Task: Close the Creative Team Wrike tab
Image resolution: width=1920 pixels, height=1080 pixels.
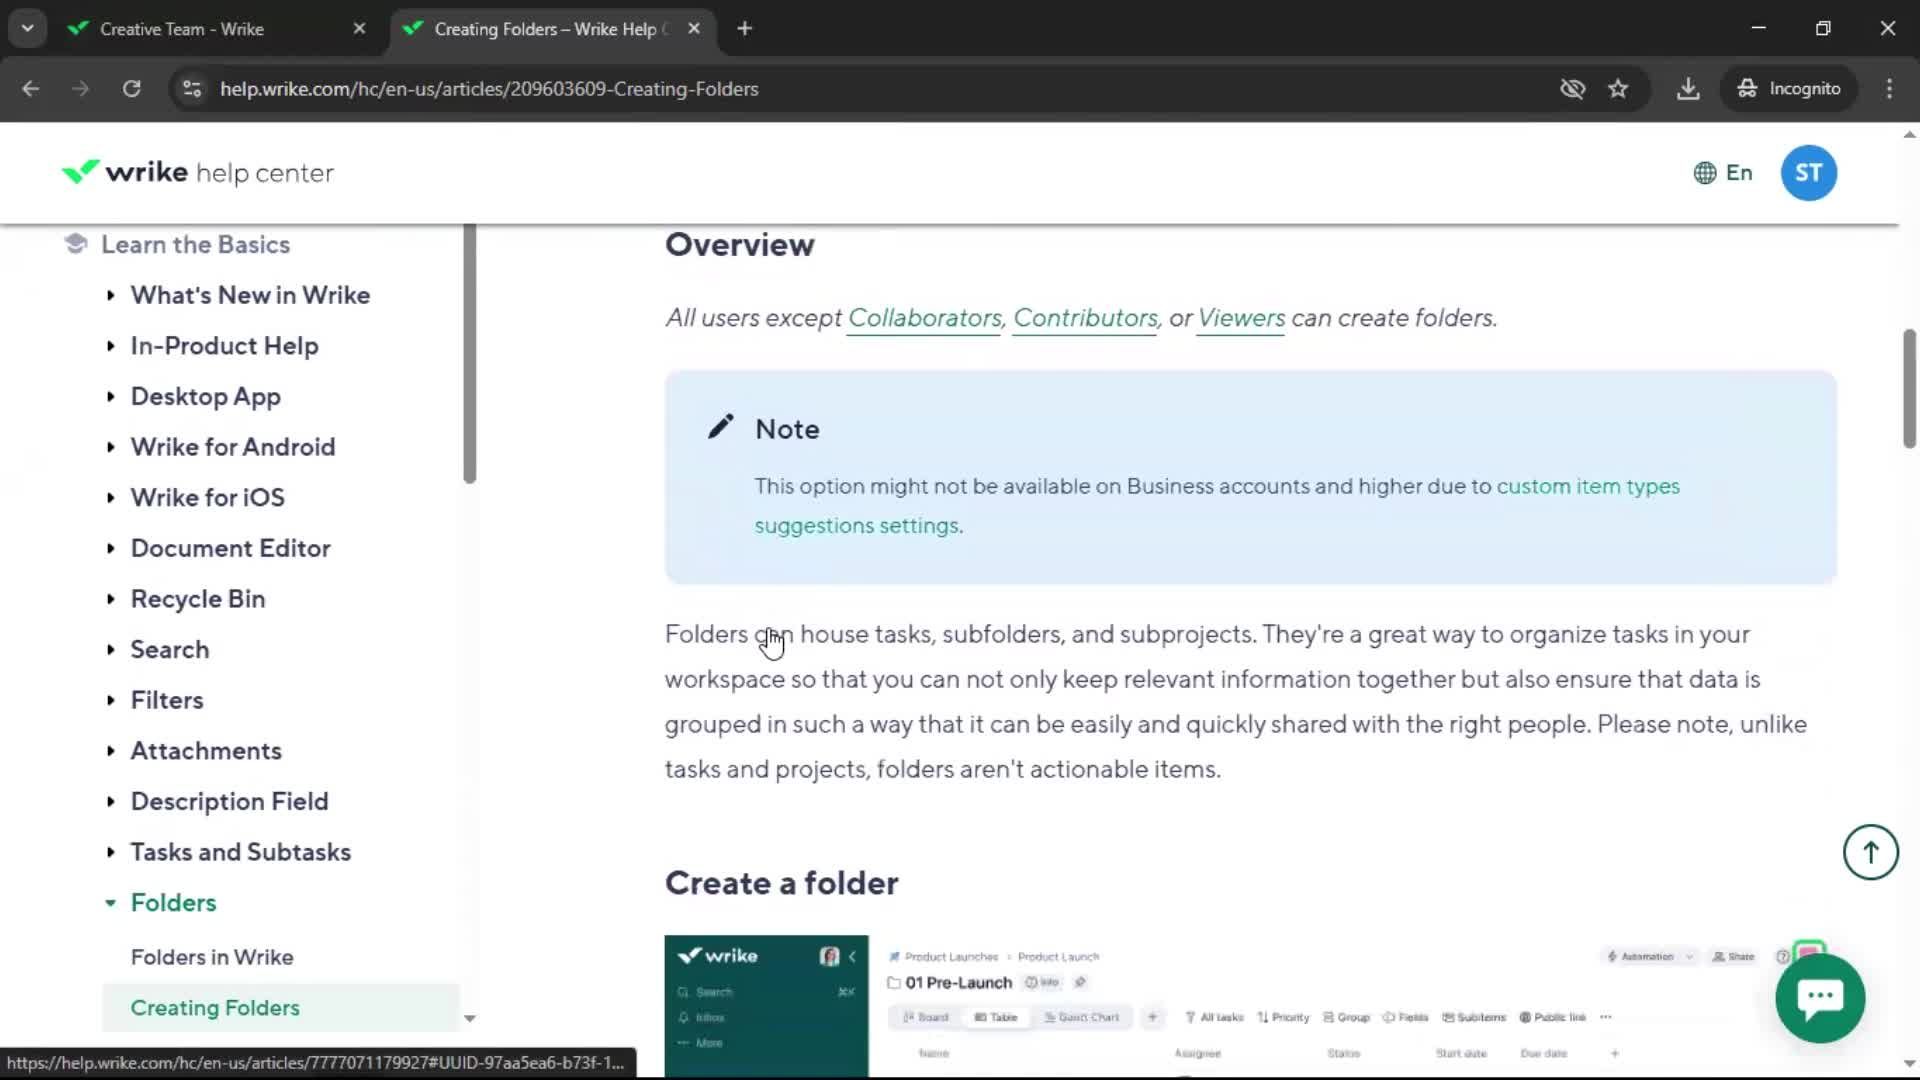Action: (x=359, y=29)
